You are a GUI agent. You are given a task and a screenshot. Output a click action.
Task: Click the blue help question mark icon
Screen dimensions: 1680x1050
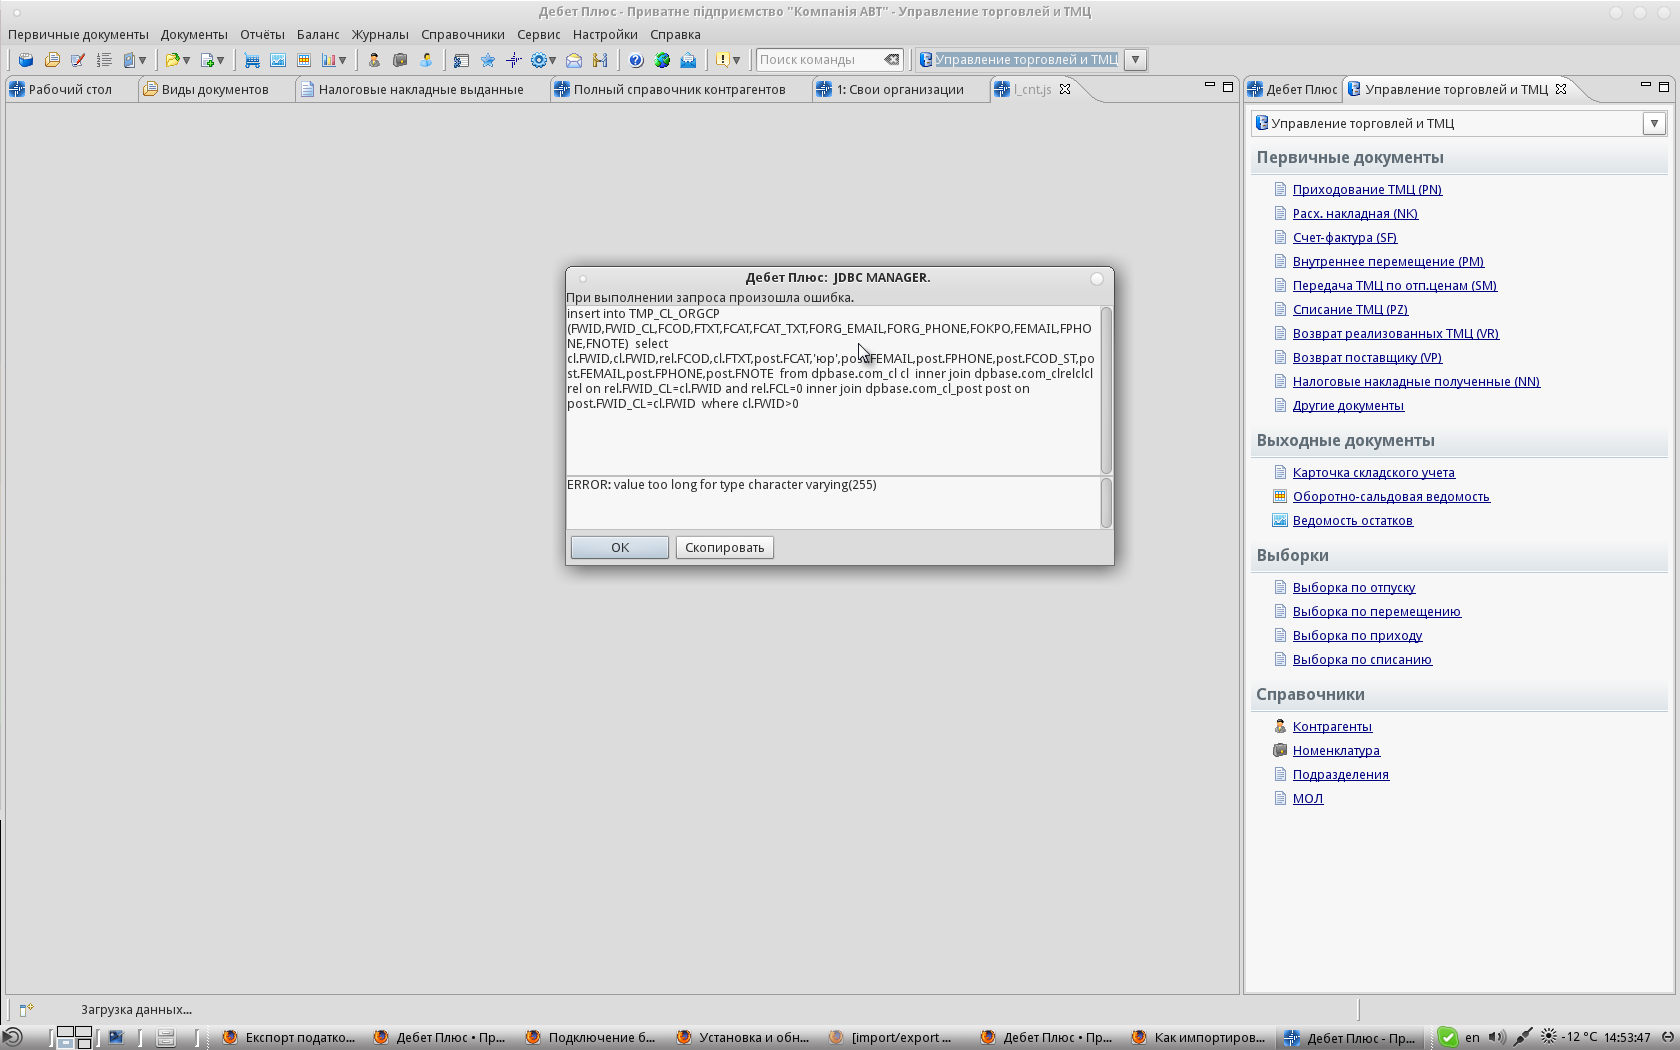(636, 60)
